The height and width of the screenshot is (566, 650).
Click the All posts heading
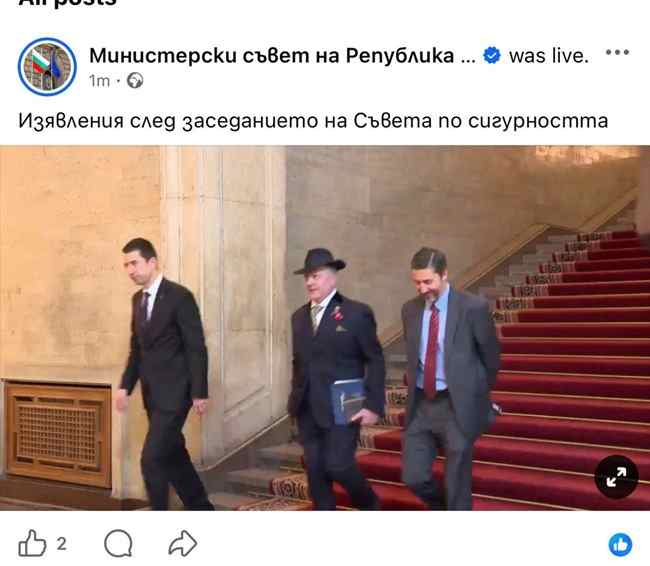pos(68,3)
